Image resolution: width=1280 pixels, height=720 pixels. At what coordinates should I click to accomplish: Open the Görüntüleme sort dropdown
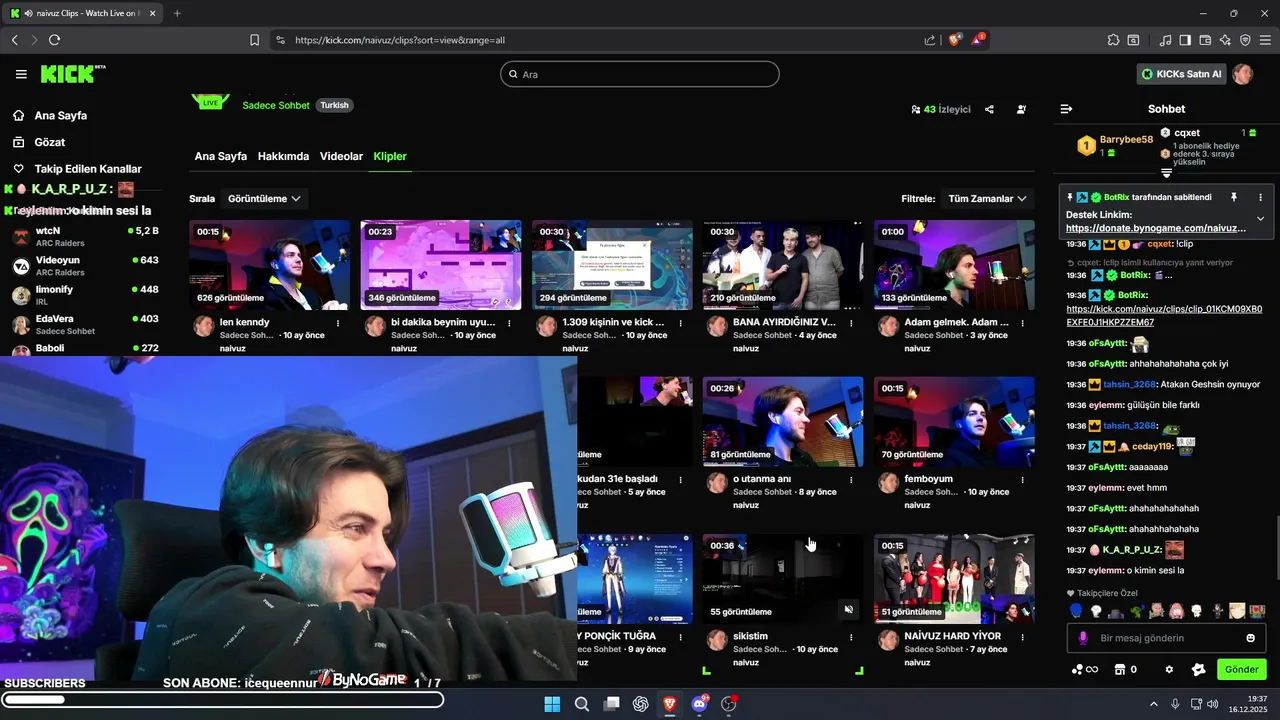265,199
